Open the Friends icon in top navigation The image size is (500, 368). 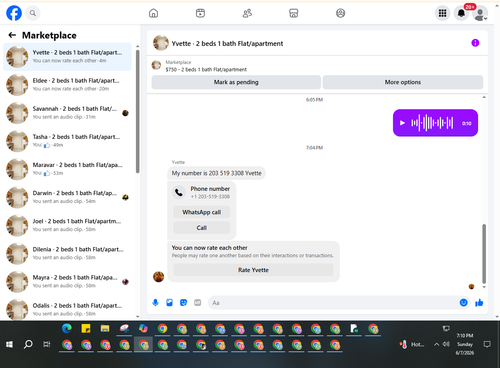coord(247,13)
